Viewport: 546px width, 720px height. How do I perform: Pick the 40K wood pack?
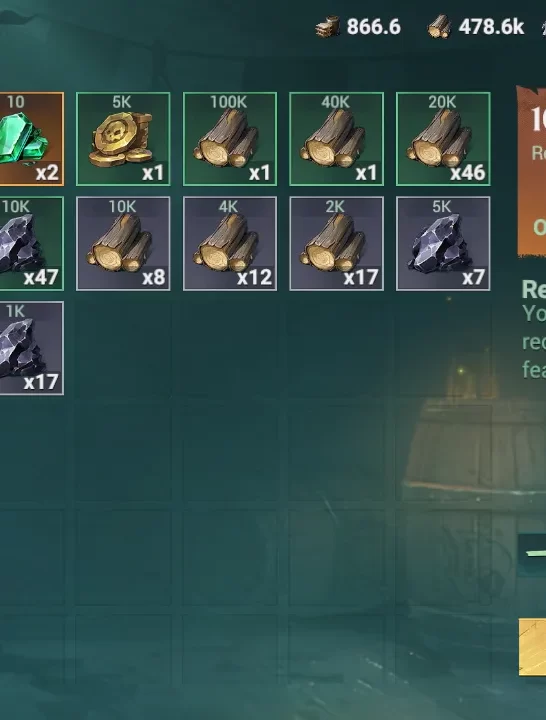(x=336, y=139)
